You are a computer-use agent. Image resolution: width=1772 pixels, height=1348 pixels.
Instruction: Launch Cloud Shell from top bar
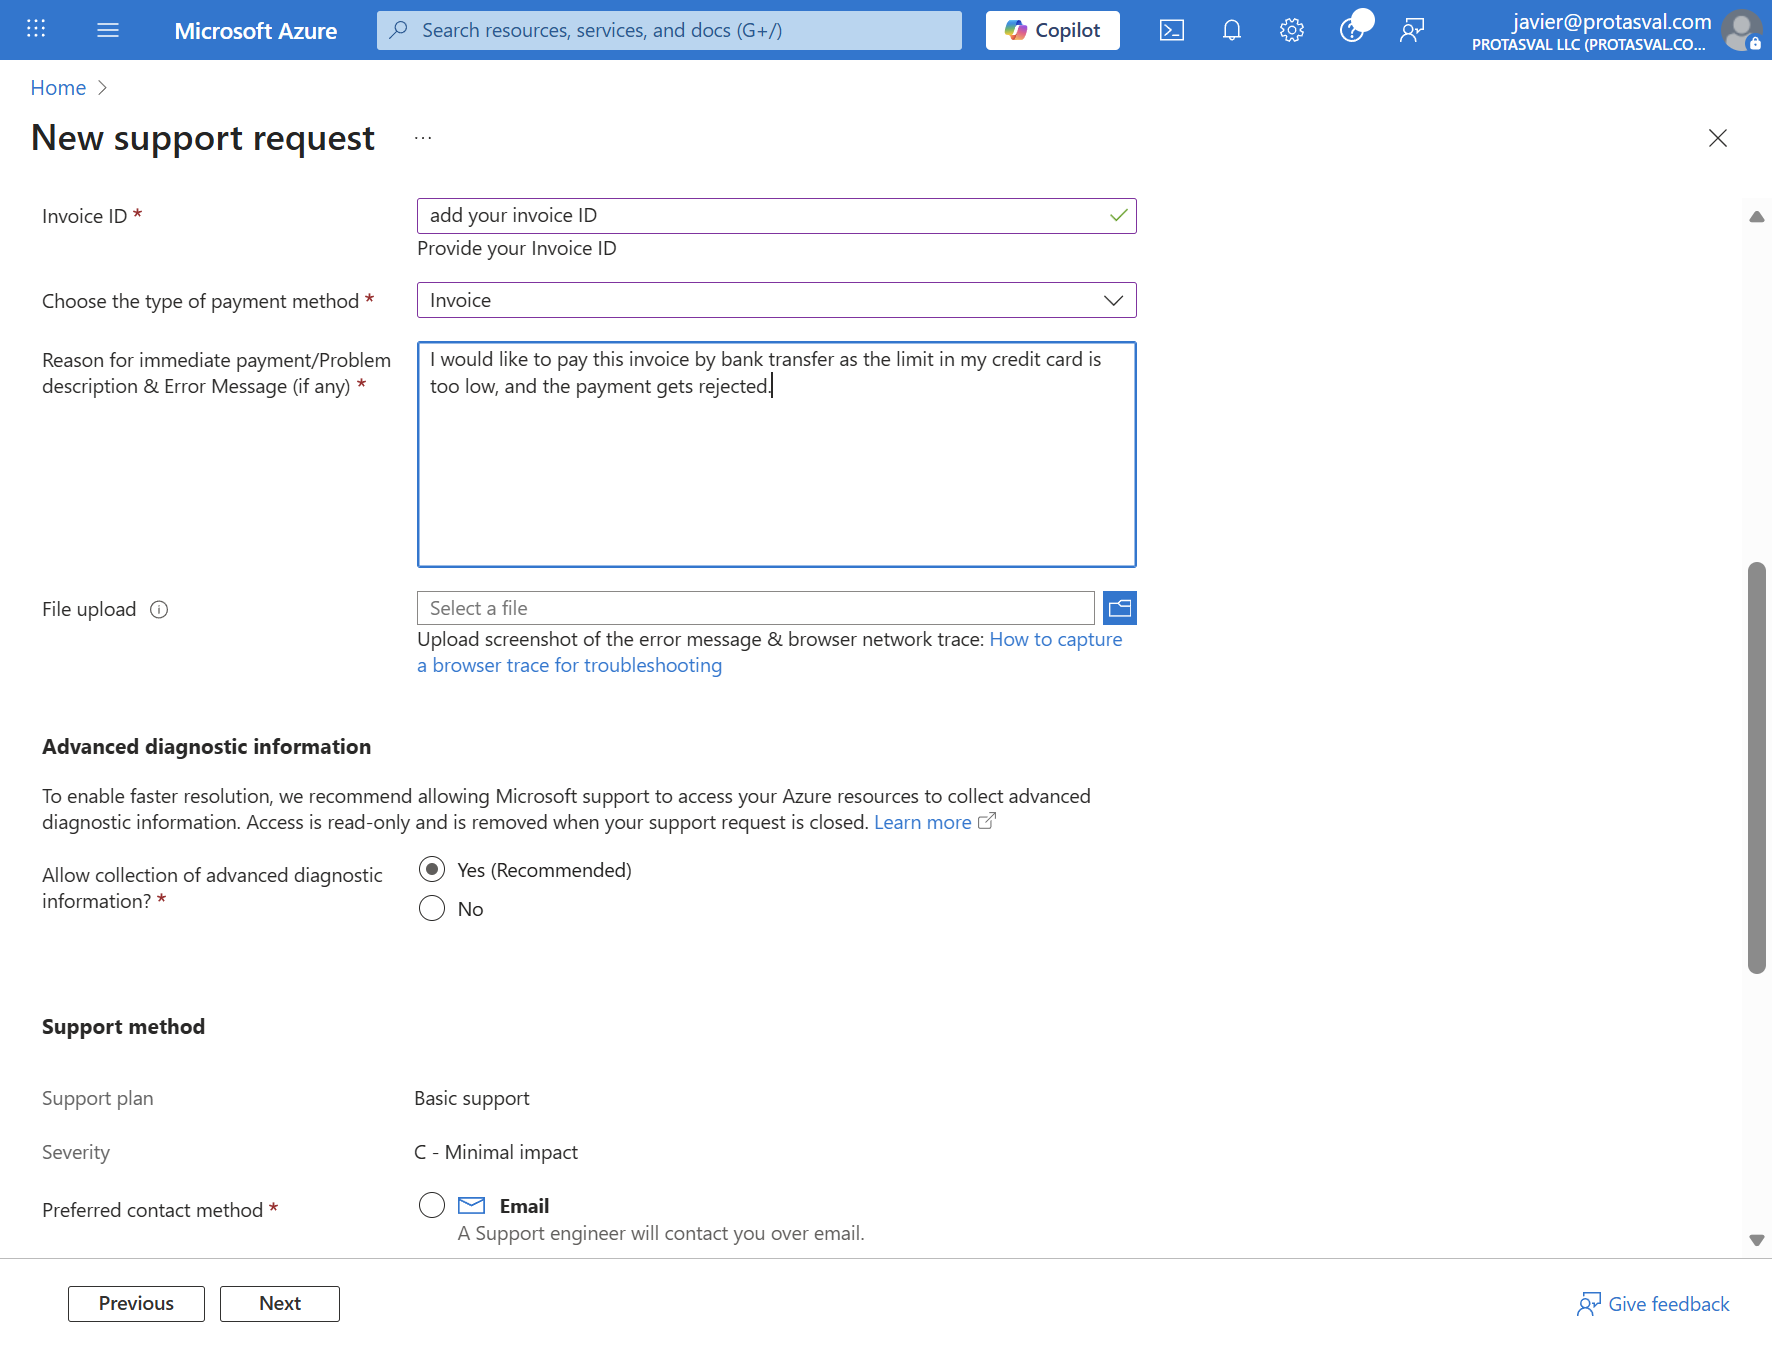(1172, 30)
